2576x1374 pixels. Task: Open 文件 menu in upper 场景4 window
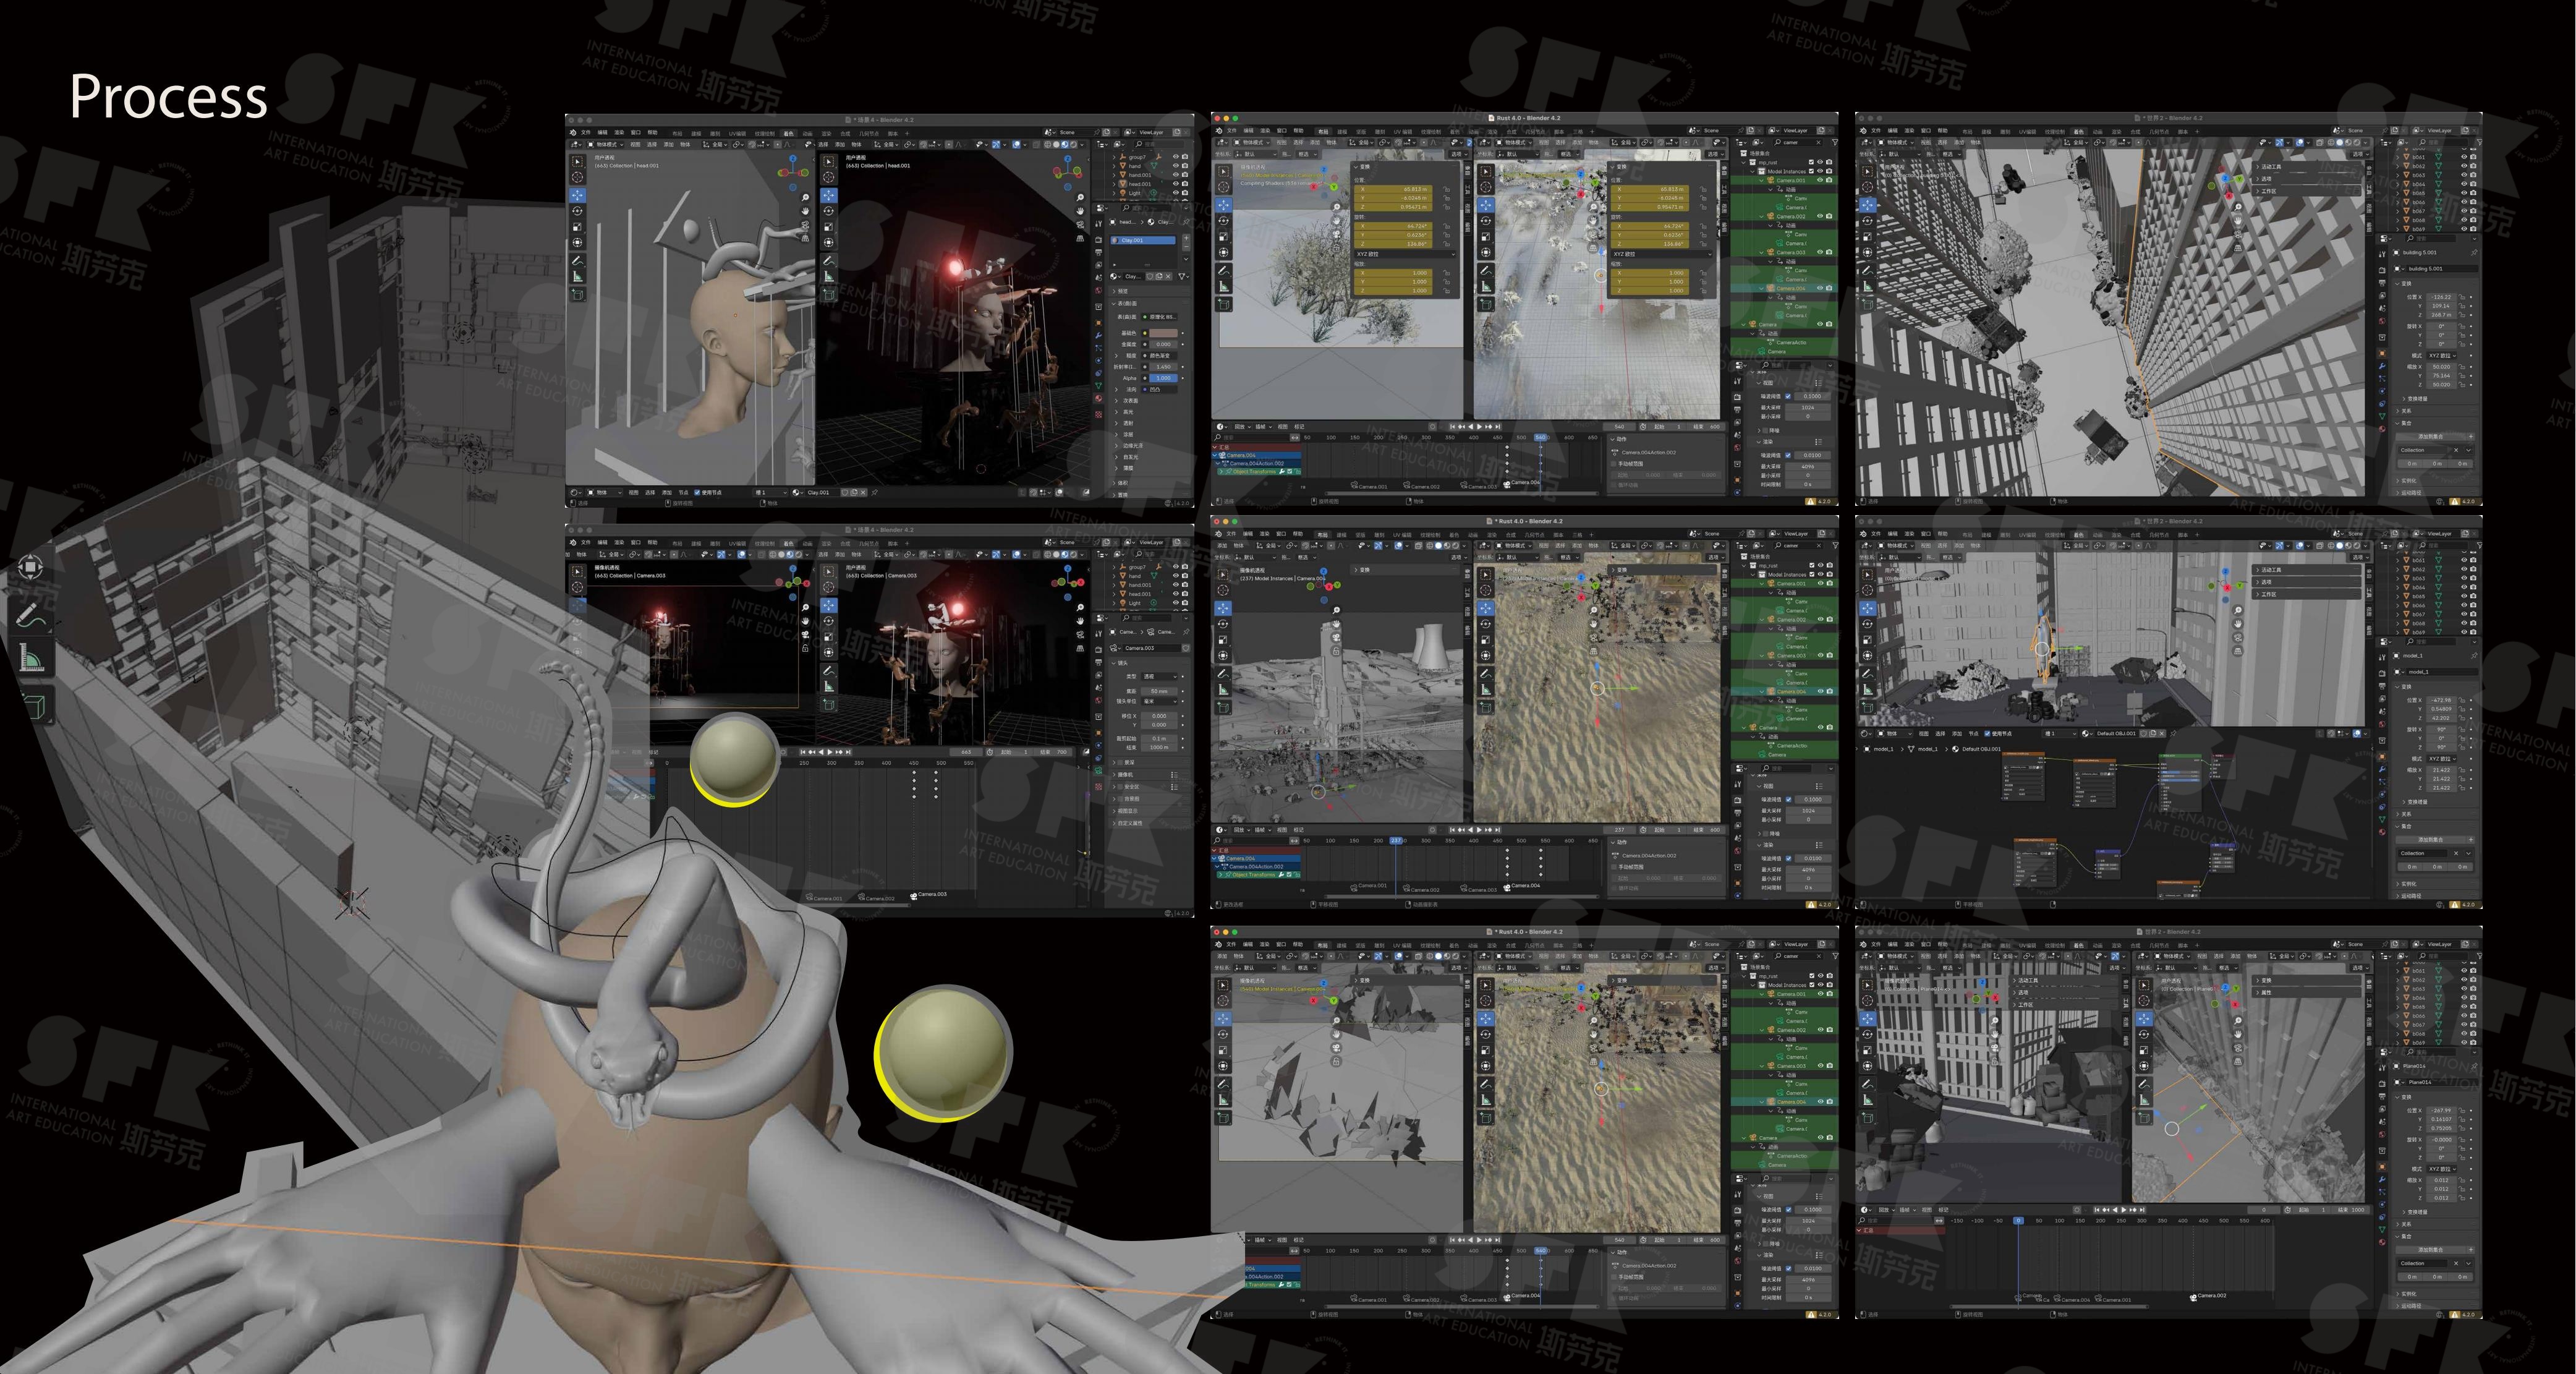pos(586,132)
